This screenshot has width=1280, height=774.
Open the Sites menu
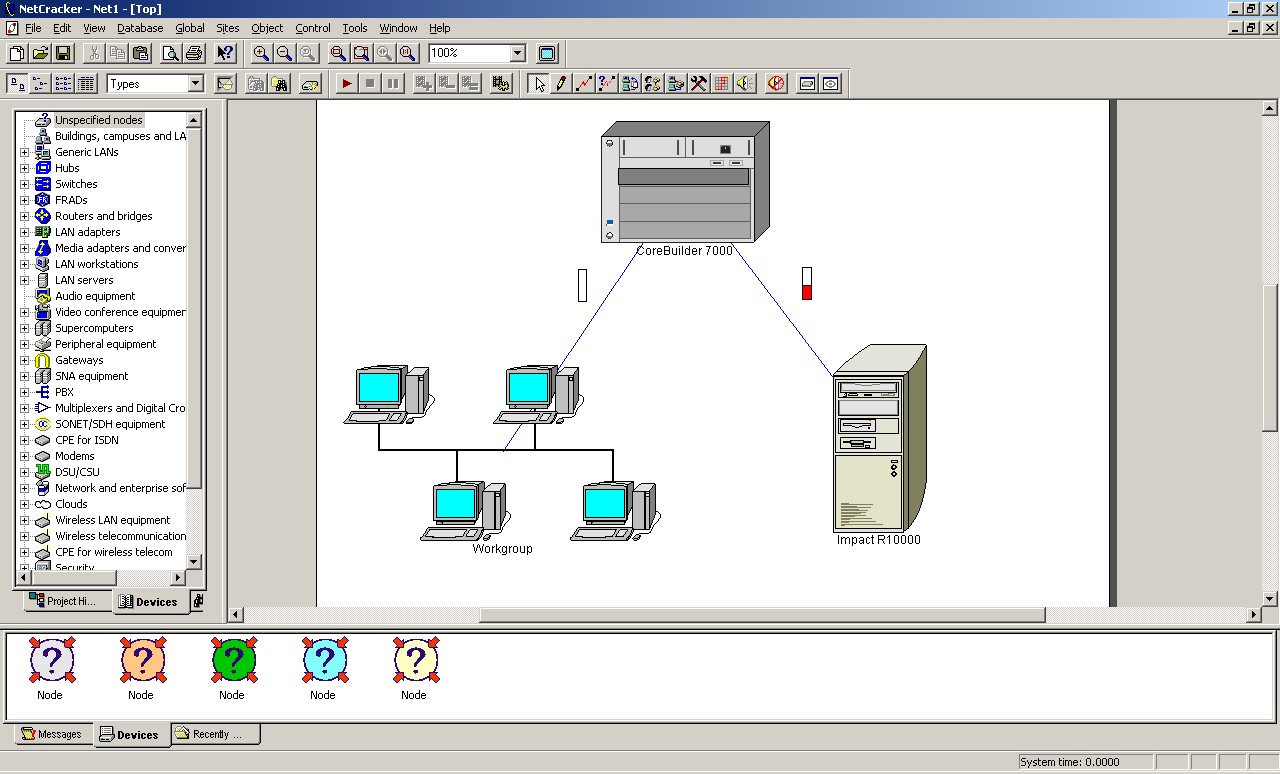tap(228, 28)
